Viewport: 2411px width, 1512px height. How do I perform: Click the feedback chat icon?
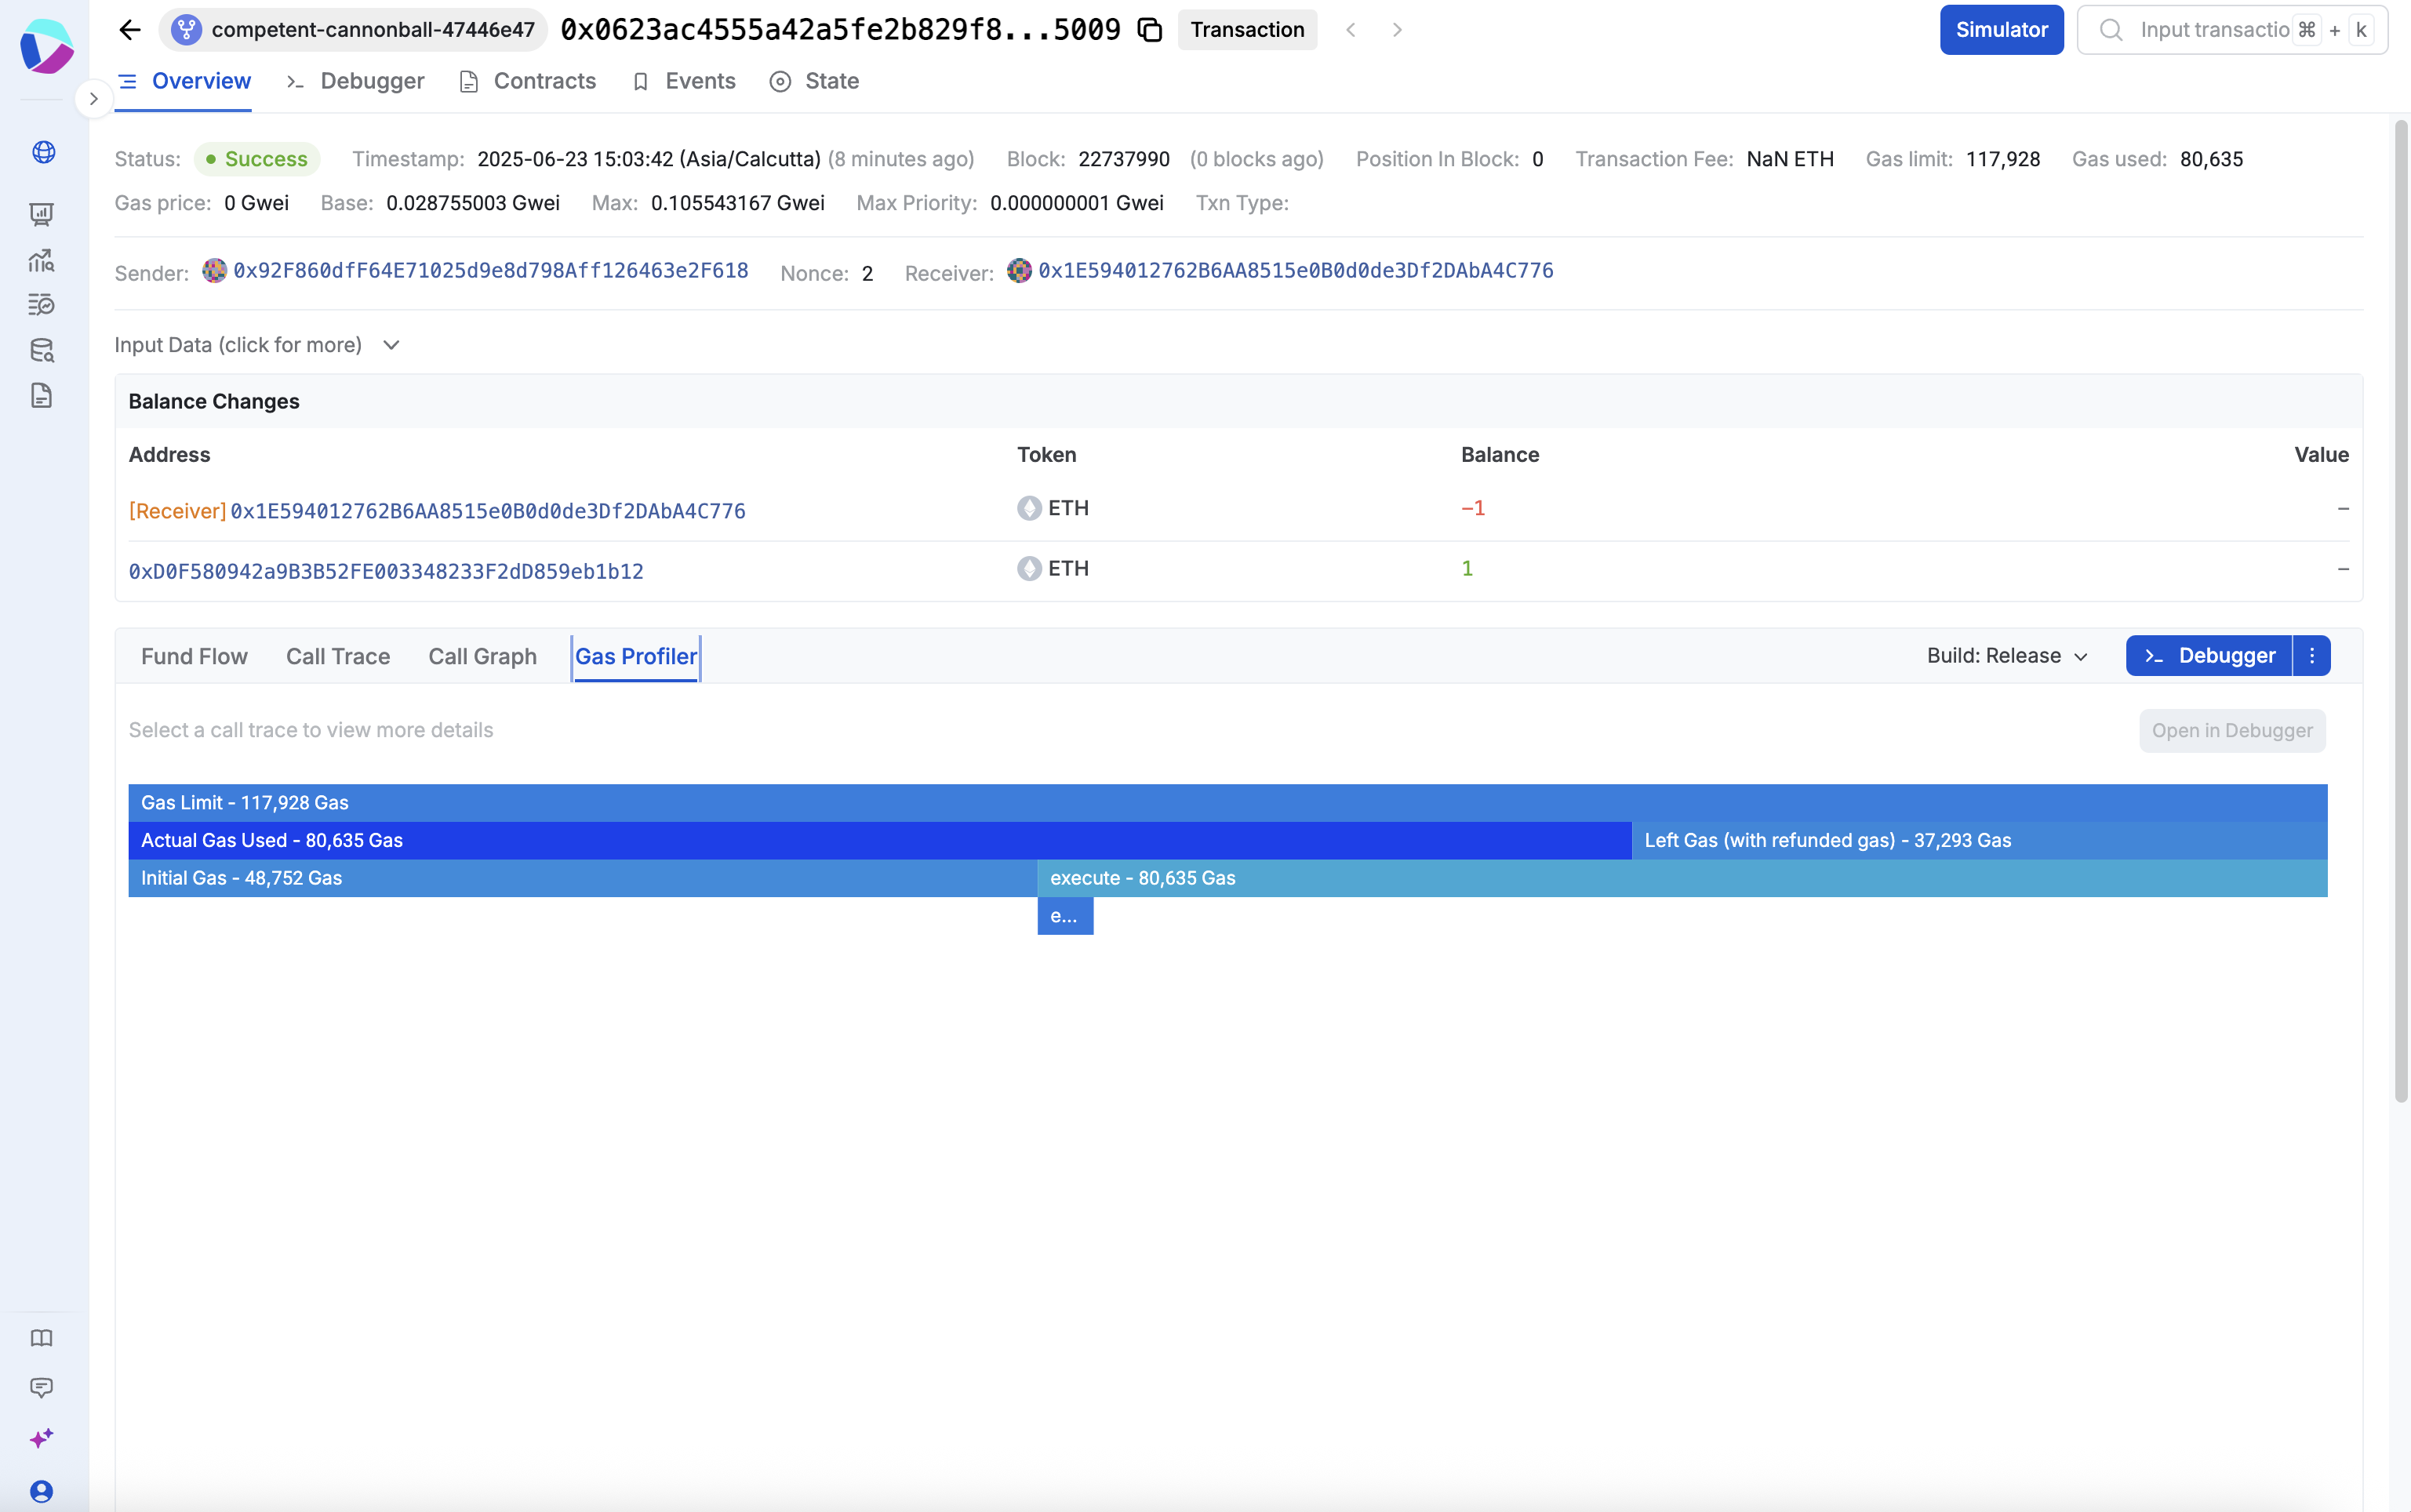[x=42, y=1387]
